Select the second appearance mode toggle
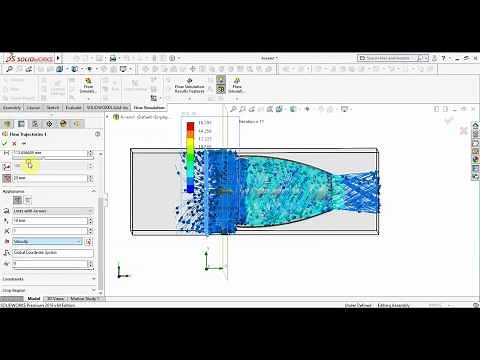 tap(28, 200)
